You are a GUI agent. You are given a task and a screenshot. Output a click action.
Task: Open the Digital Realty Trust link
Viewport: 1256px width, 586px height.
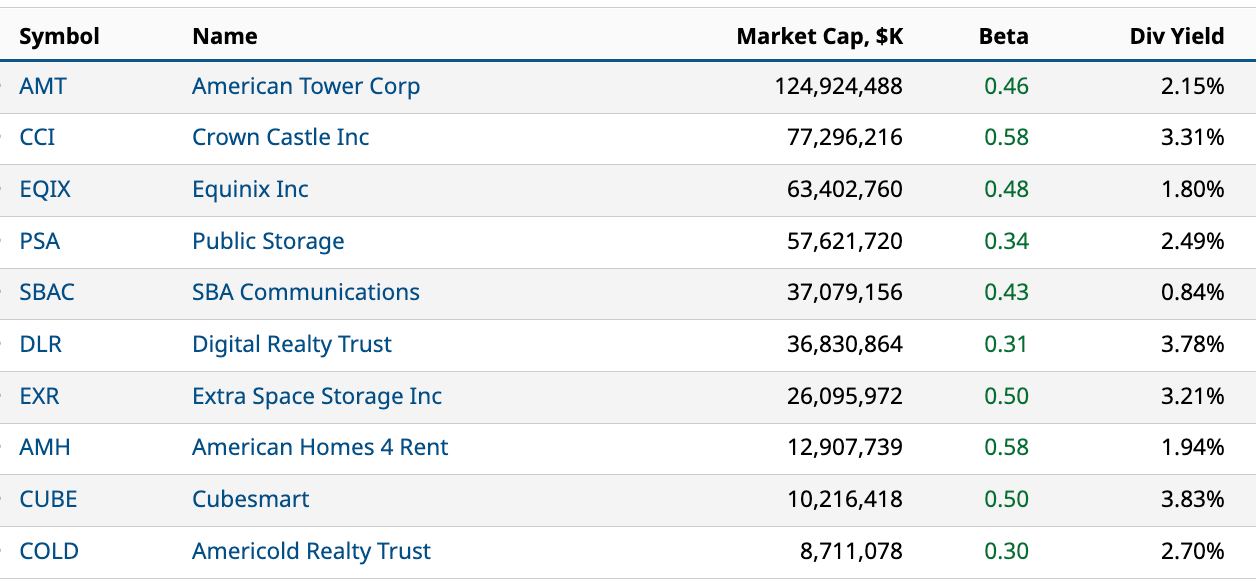(292, 344)
